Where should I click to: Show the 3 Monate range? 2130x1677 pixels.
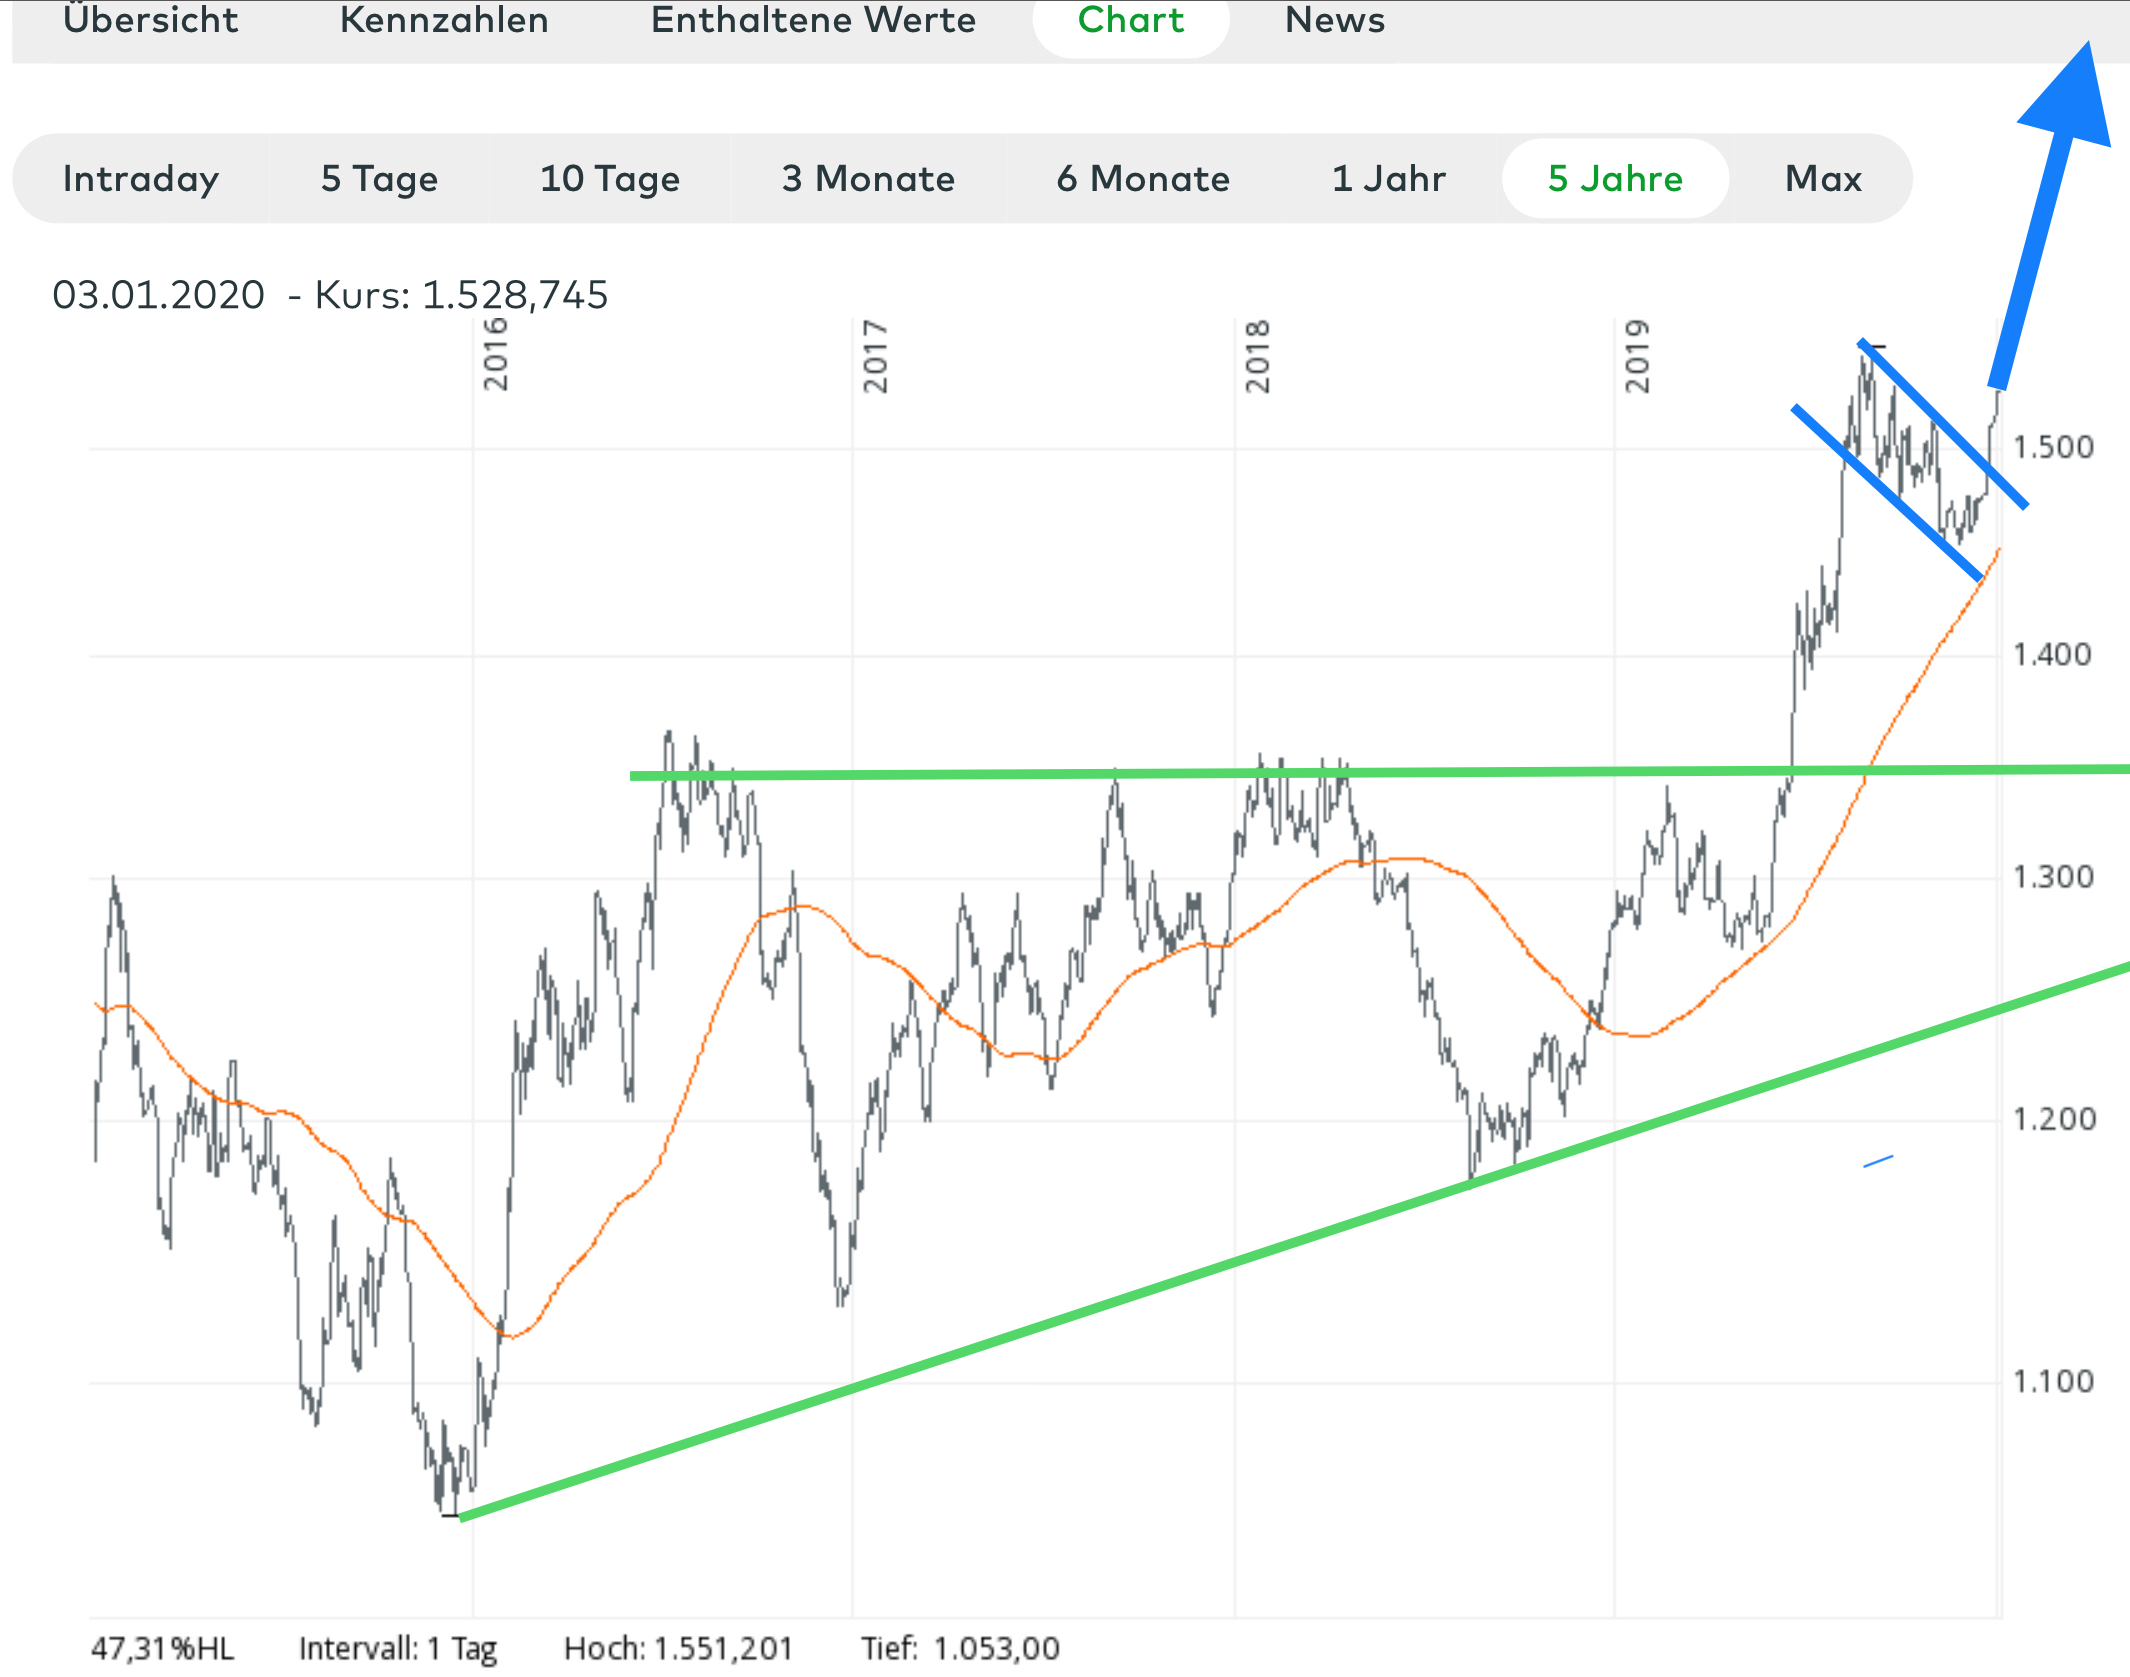868,179
